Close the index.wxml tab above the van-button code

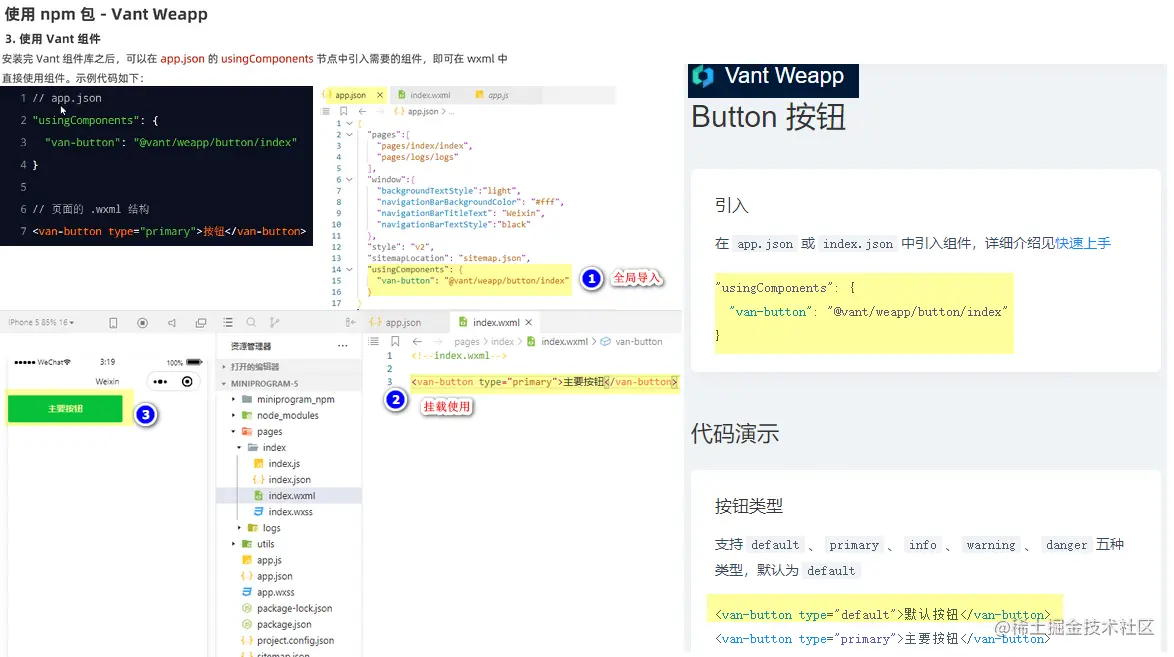pos(529,322)
